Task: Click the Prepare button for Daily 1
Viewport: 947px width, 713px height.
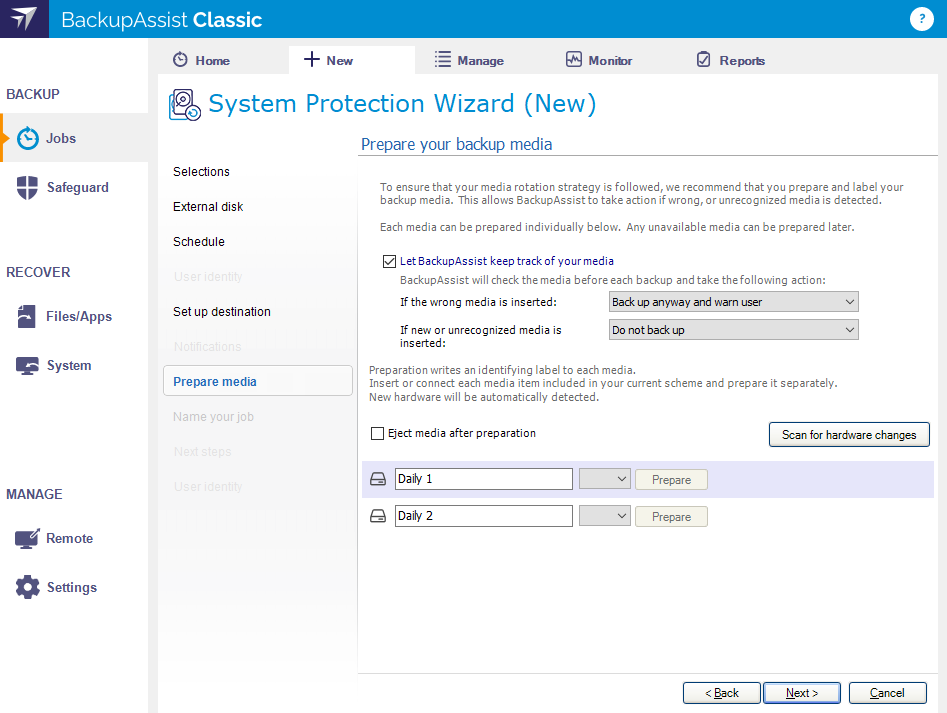Action: pyautogui.click(x=671, y=480)
